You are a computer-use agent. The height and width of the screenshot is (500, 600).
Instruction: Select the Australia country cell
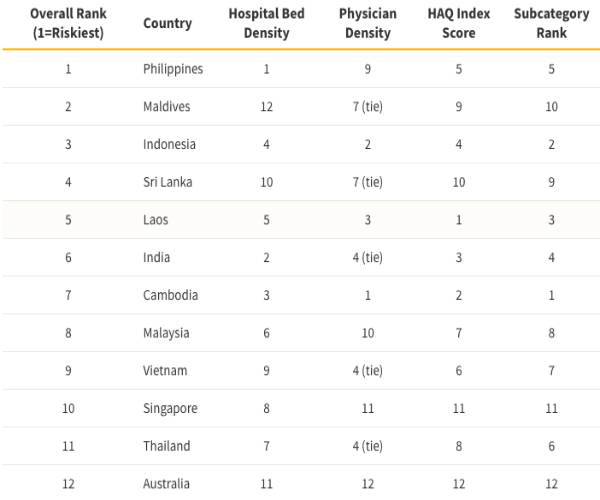168,484
